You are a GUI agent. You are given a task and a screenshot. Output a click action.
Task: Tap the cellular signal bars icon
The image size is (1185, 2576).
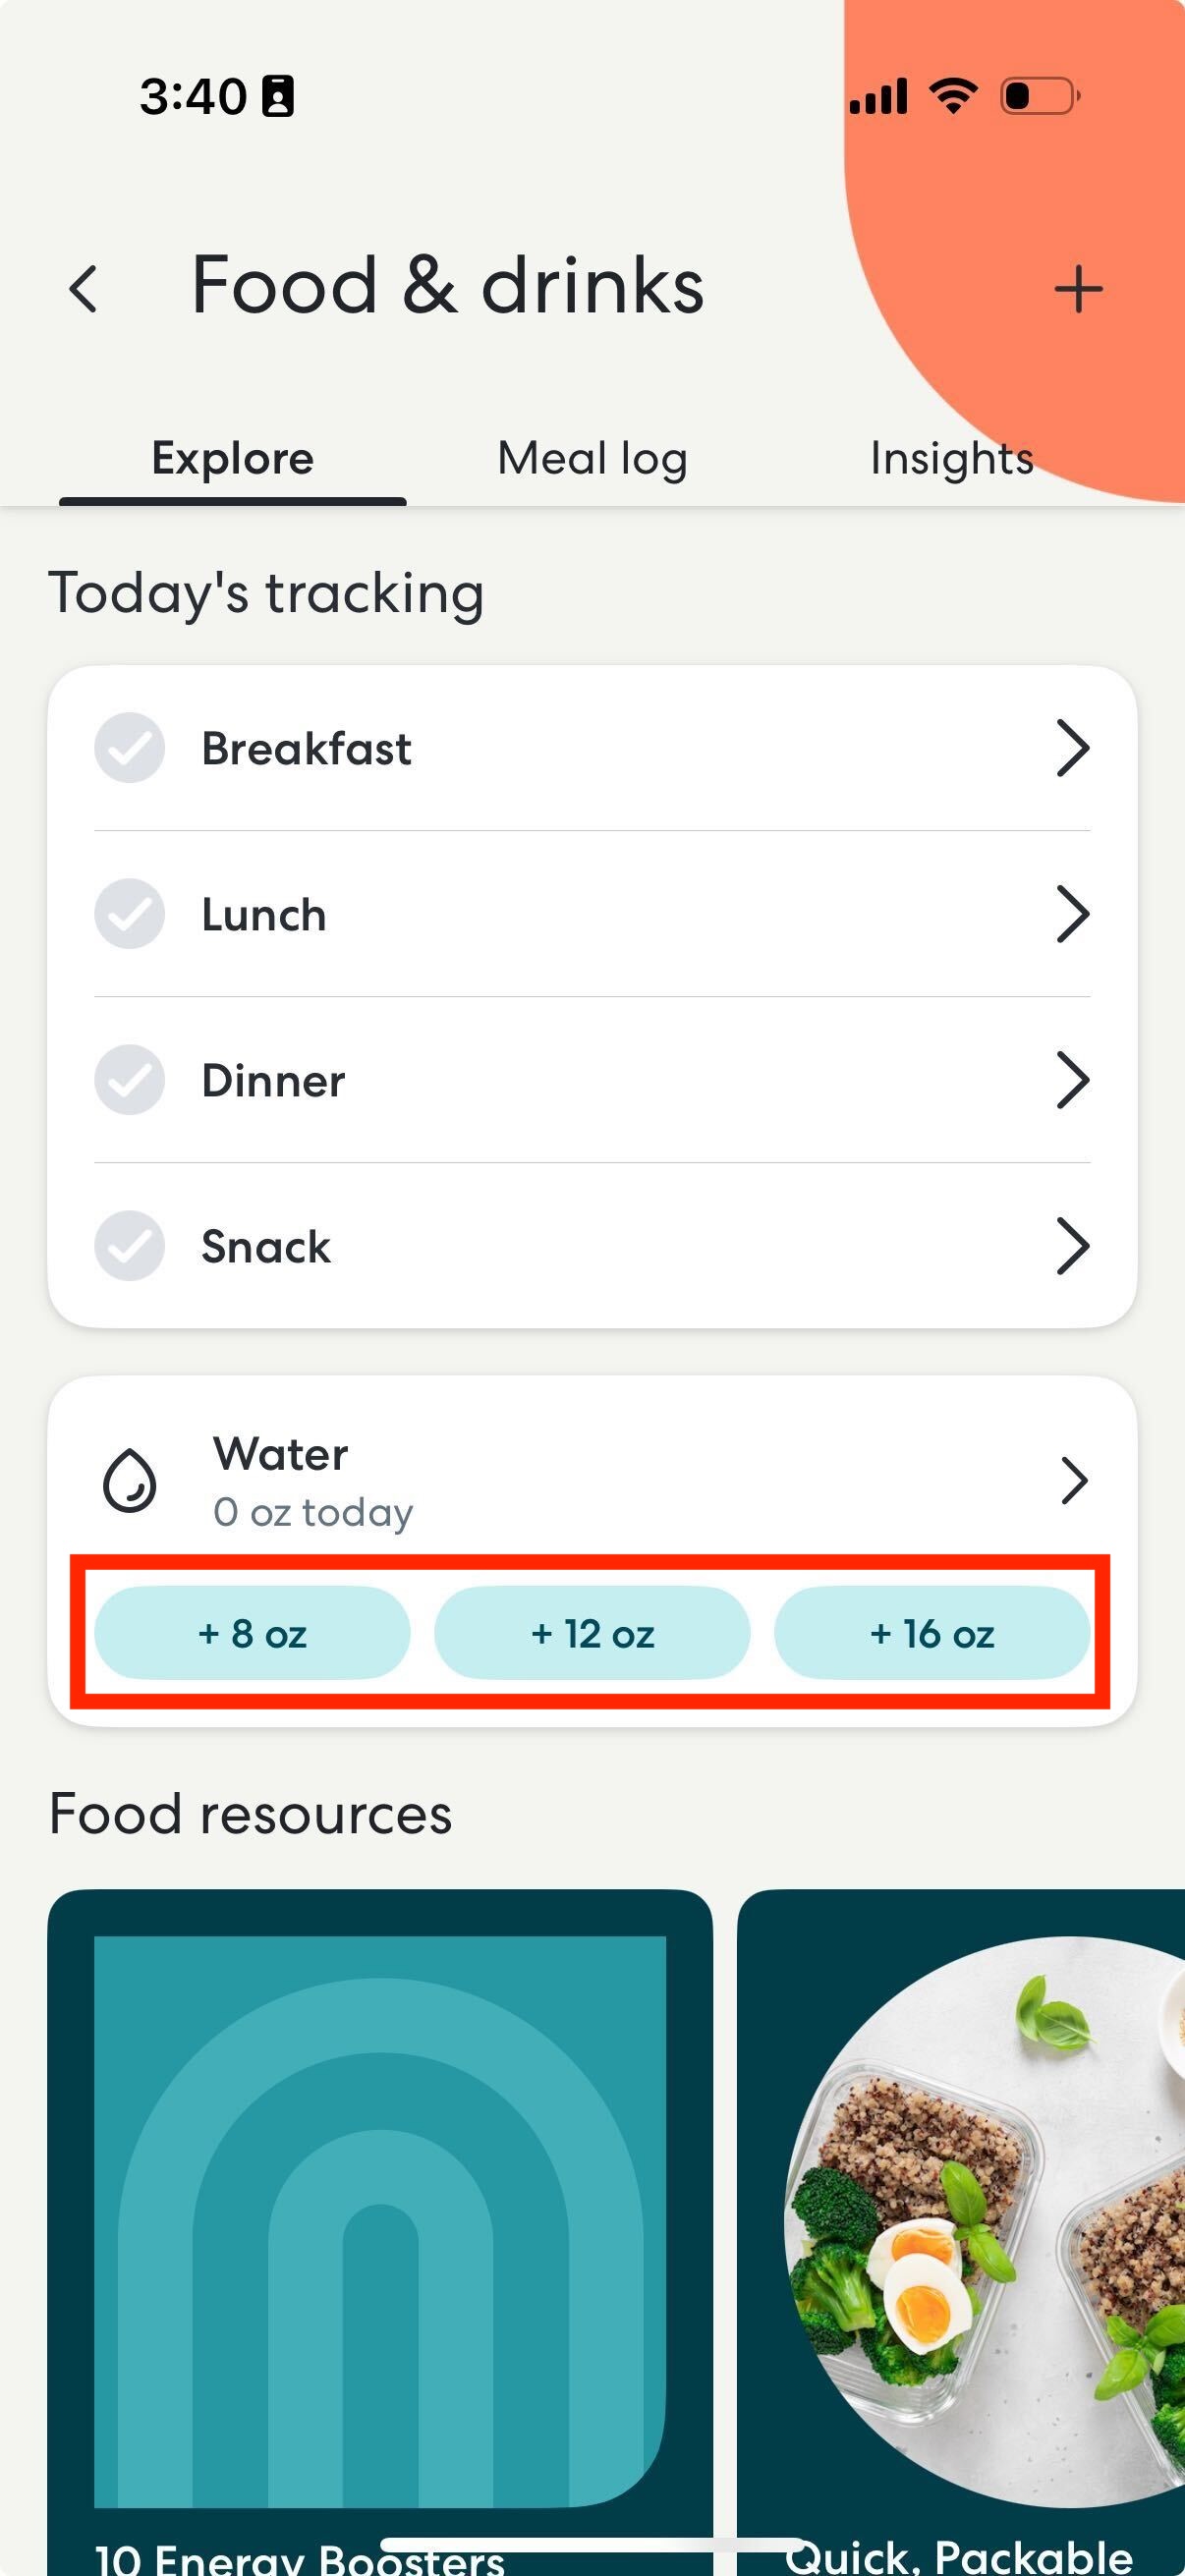878,97
